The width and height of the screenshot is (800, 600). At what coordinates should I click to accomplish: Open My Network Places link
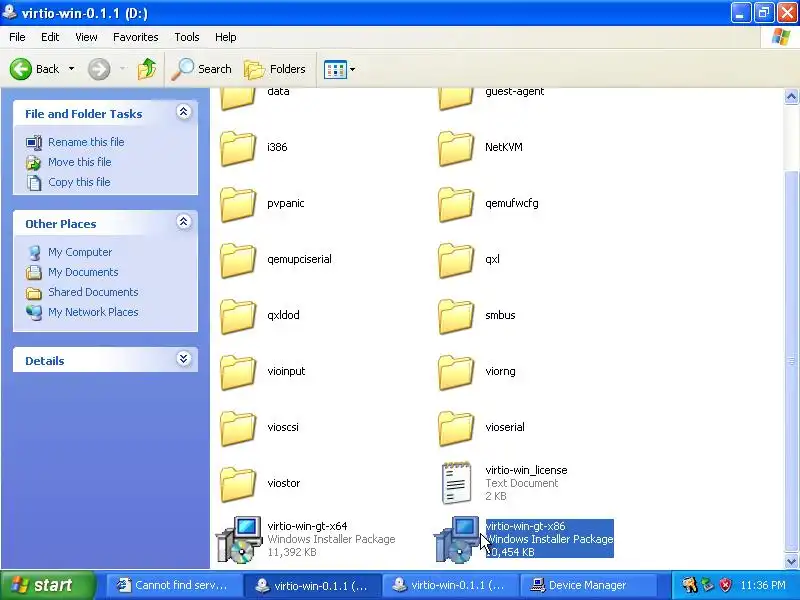coord(93,312)
